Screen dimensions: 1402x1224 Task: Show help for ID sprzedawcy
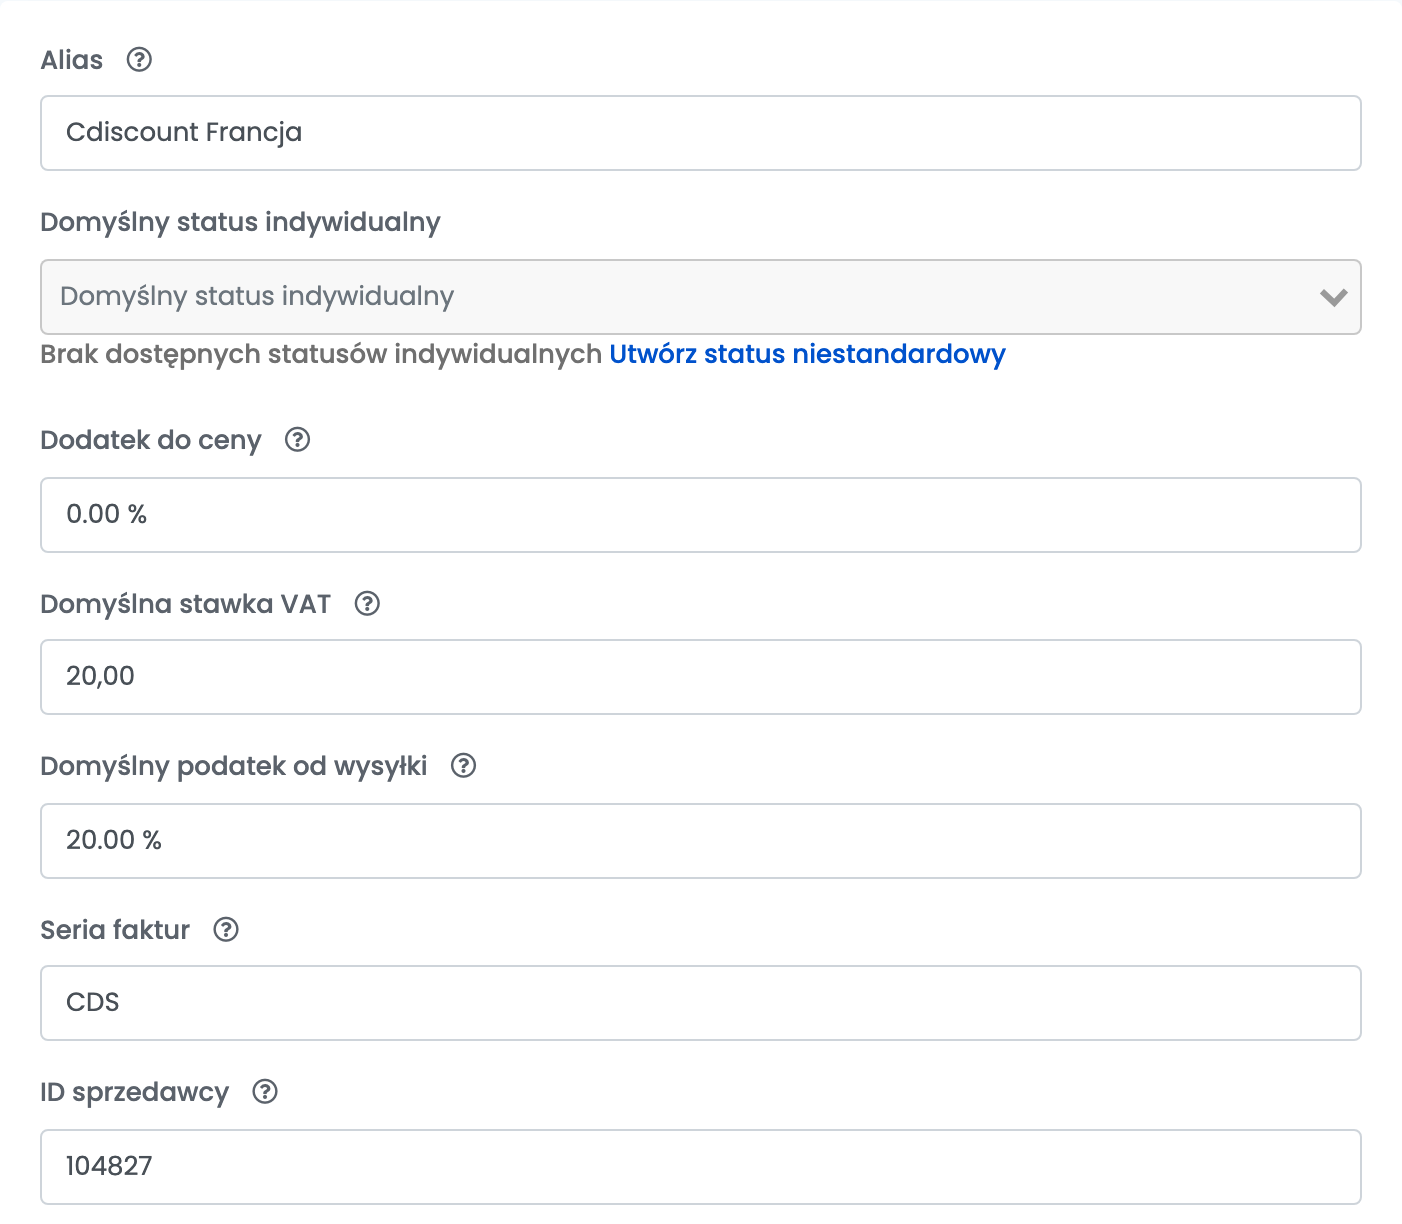point(265,1092)
